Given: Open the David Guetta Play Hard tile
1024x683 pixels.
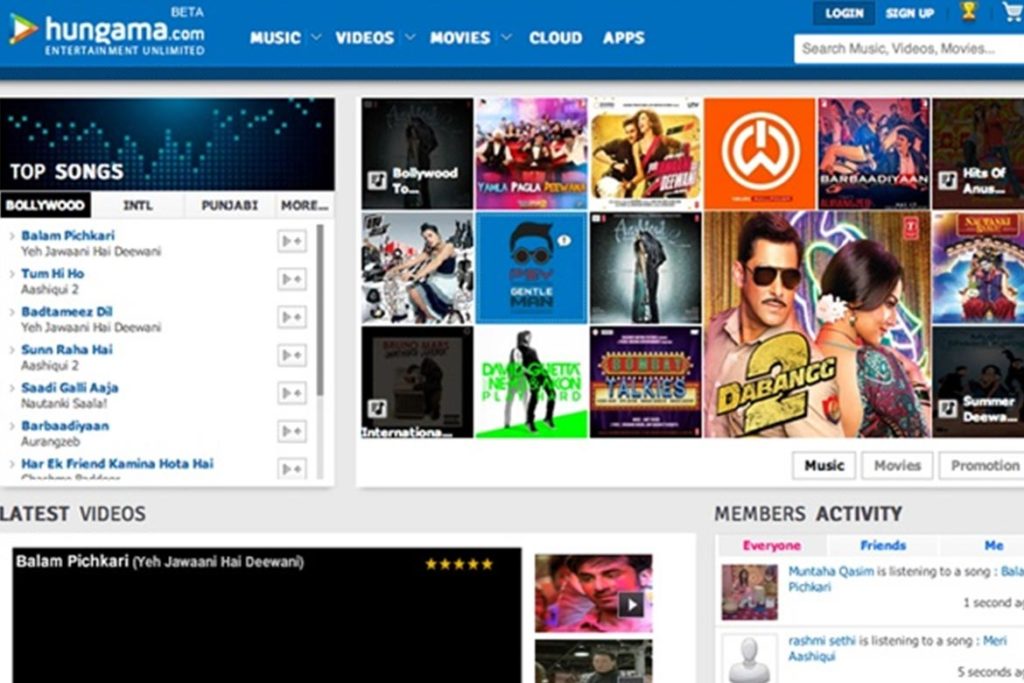Looking at the screenshot, I should [x=532, y=381].
